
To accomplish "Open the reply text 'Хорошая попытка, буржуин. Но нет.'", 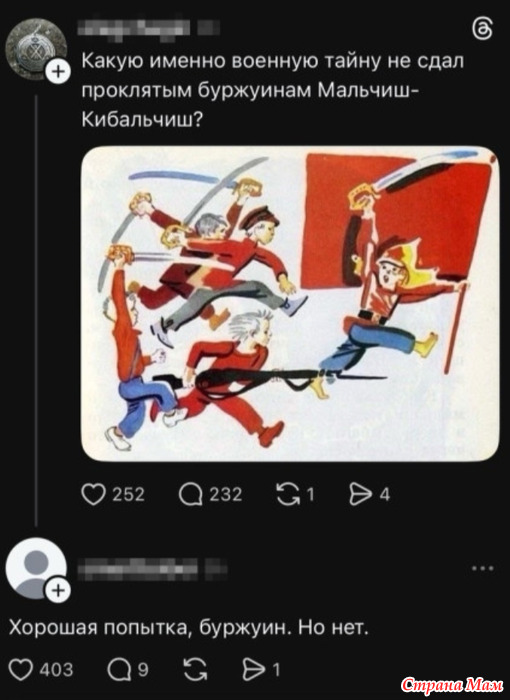I will point(189,628).
